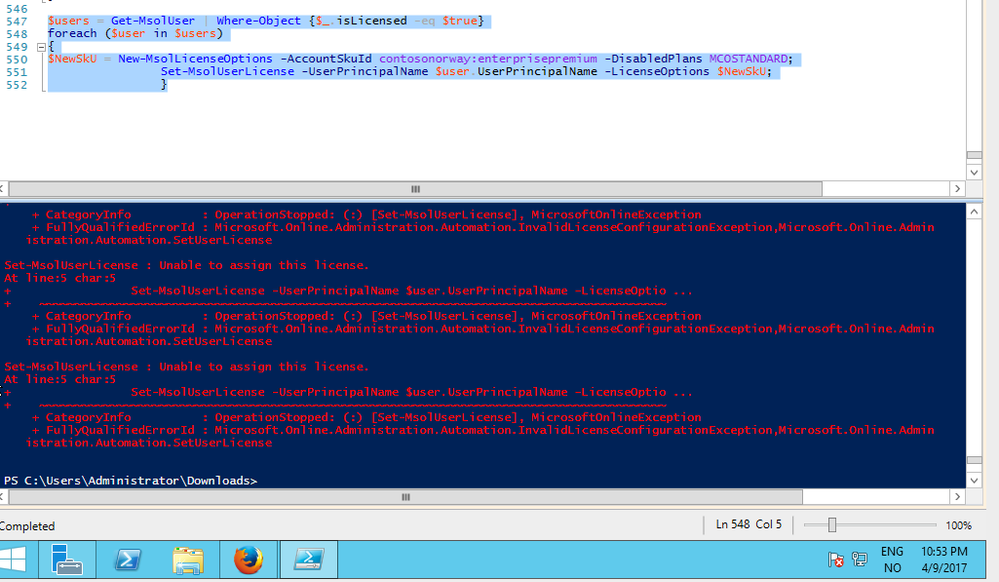The width and height of the screenshot is (999, 582).
Task: Click line number 547 in the gutter
Action: coord(17,21)
